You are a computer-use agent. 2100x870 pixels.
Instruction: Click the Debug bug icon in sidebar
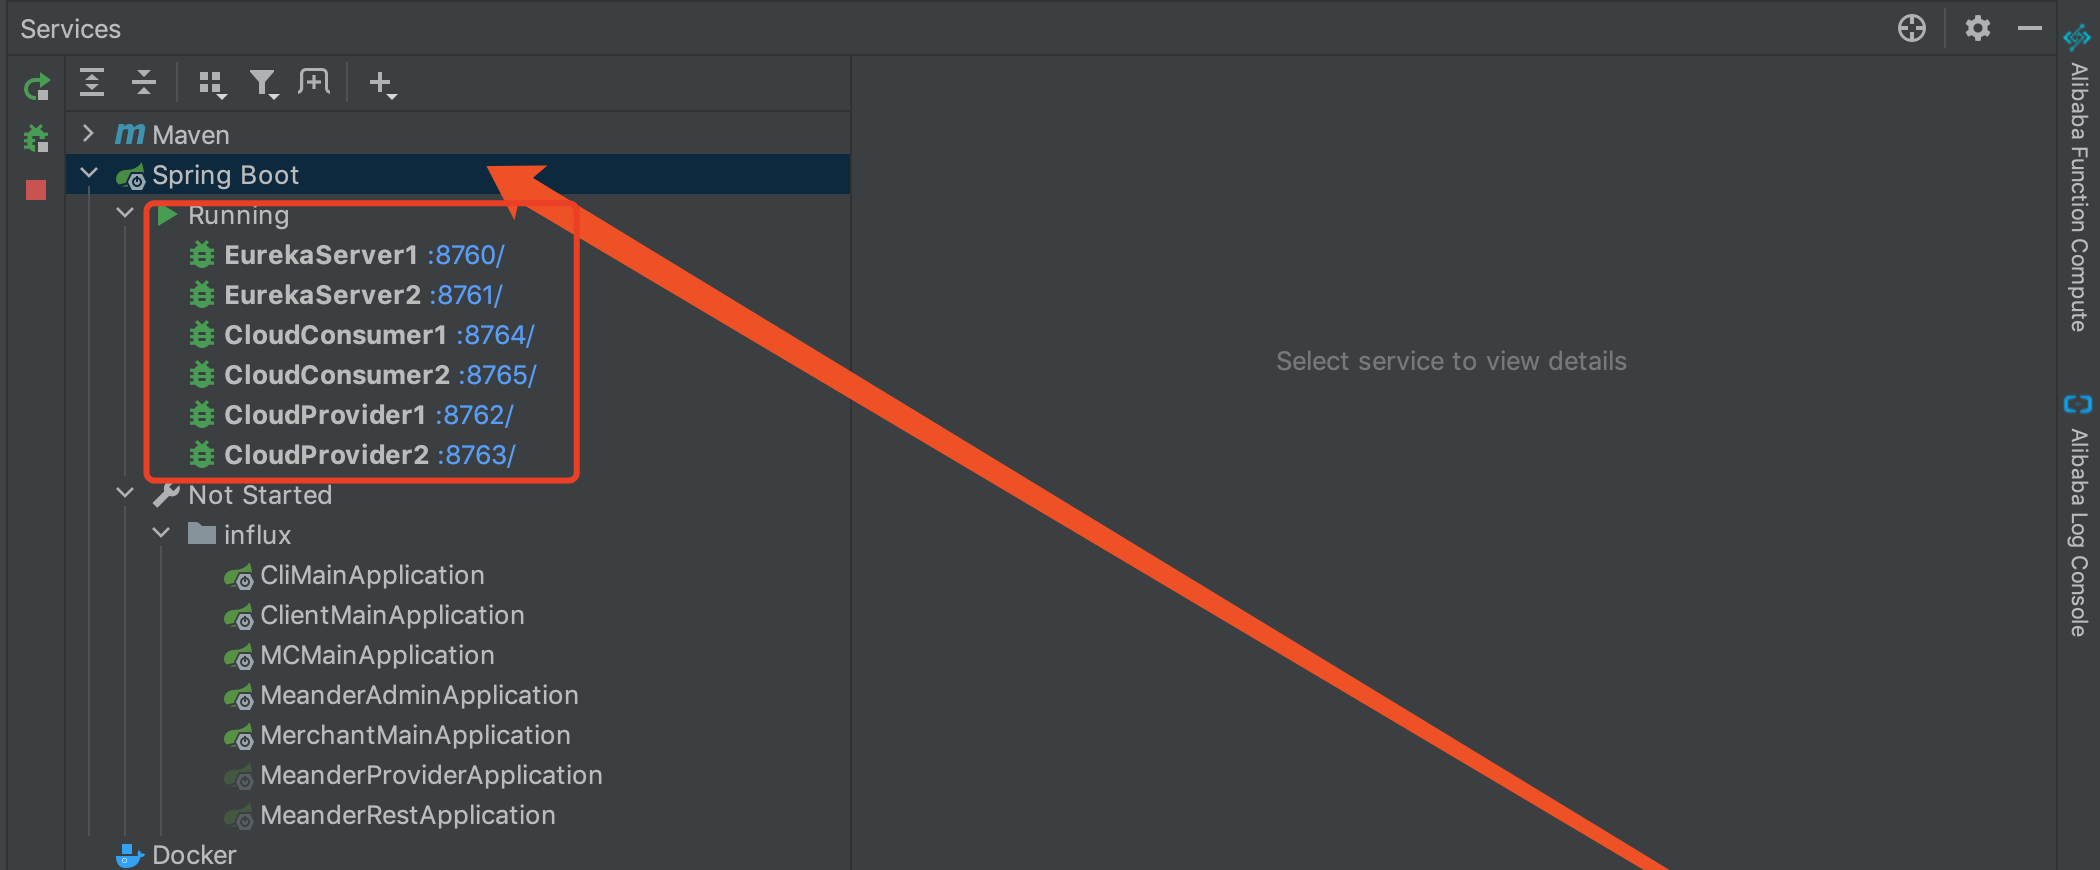coord(36,138)
